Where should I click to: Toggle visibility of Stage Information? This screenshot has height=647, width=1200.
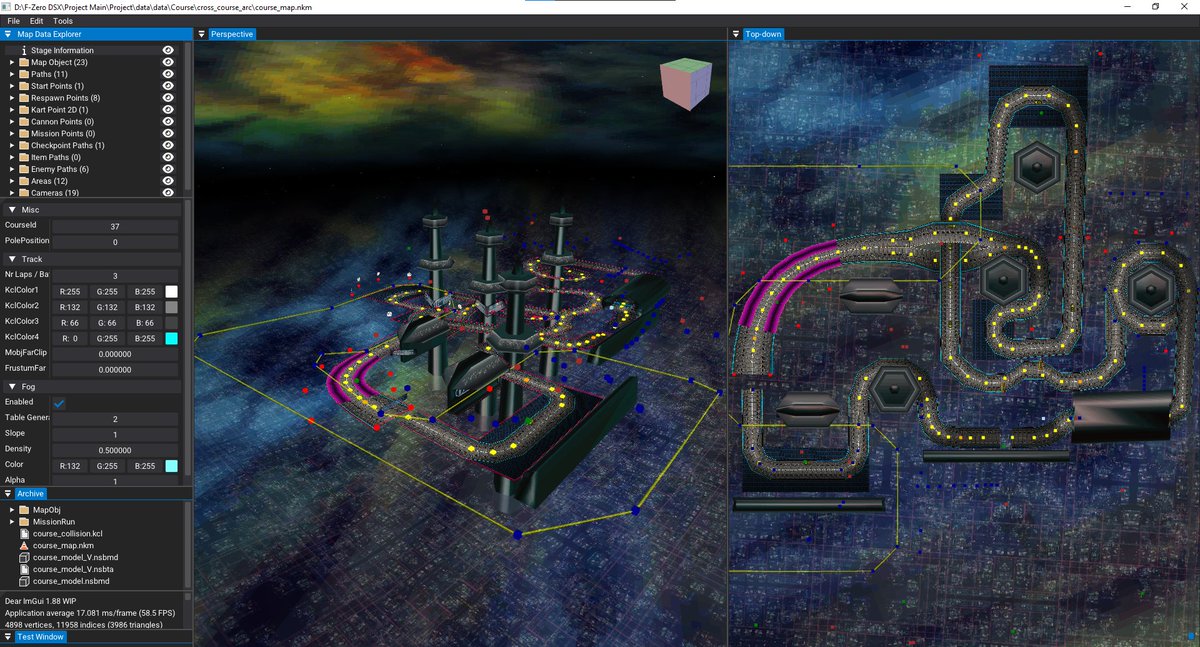coord(168,50)
